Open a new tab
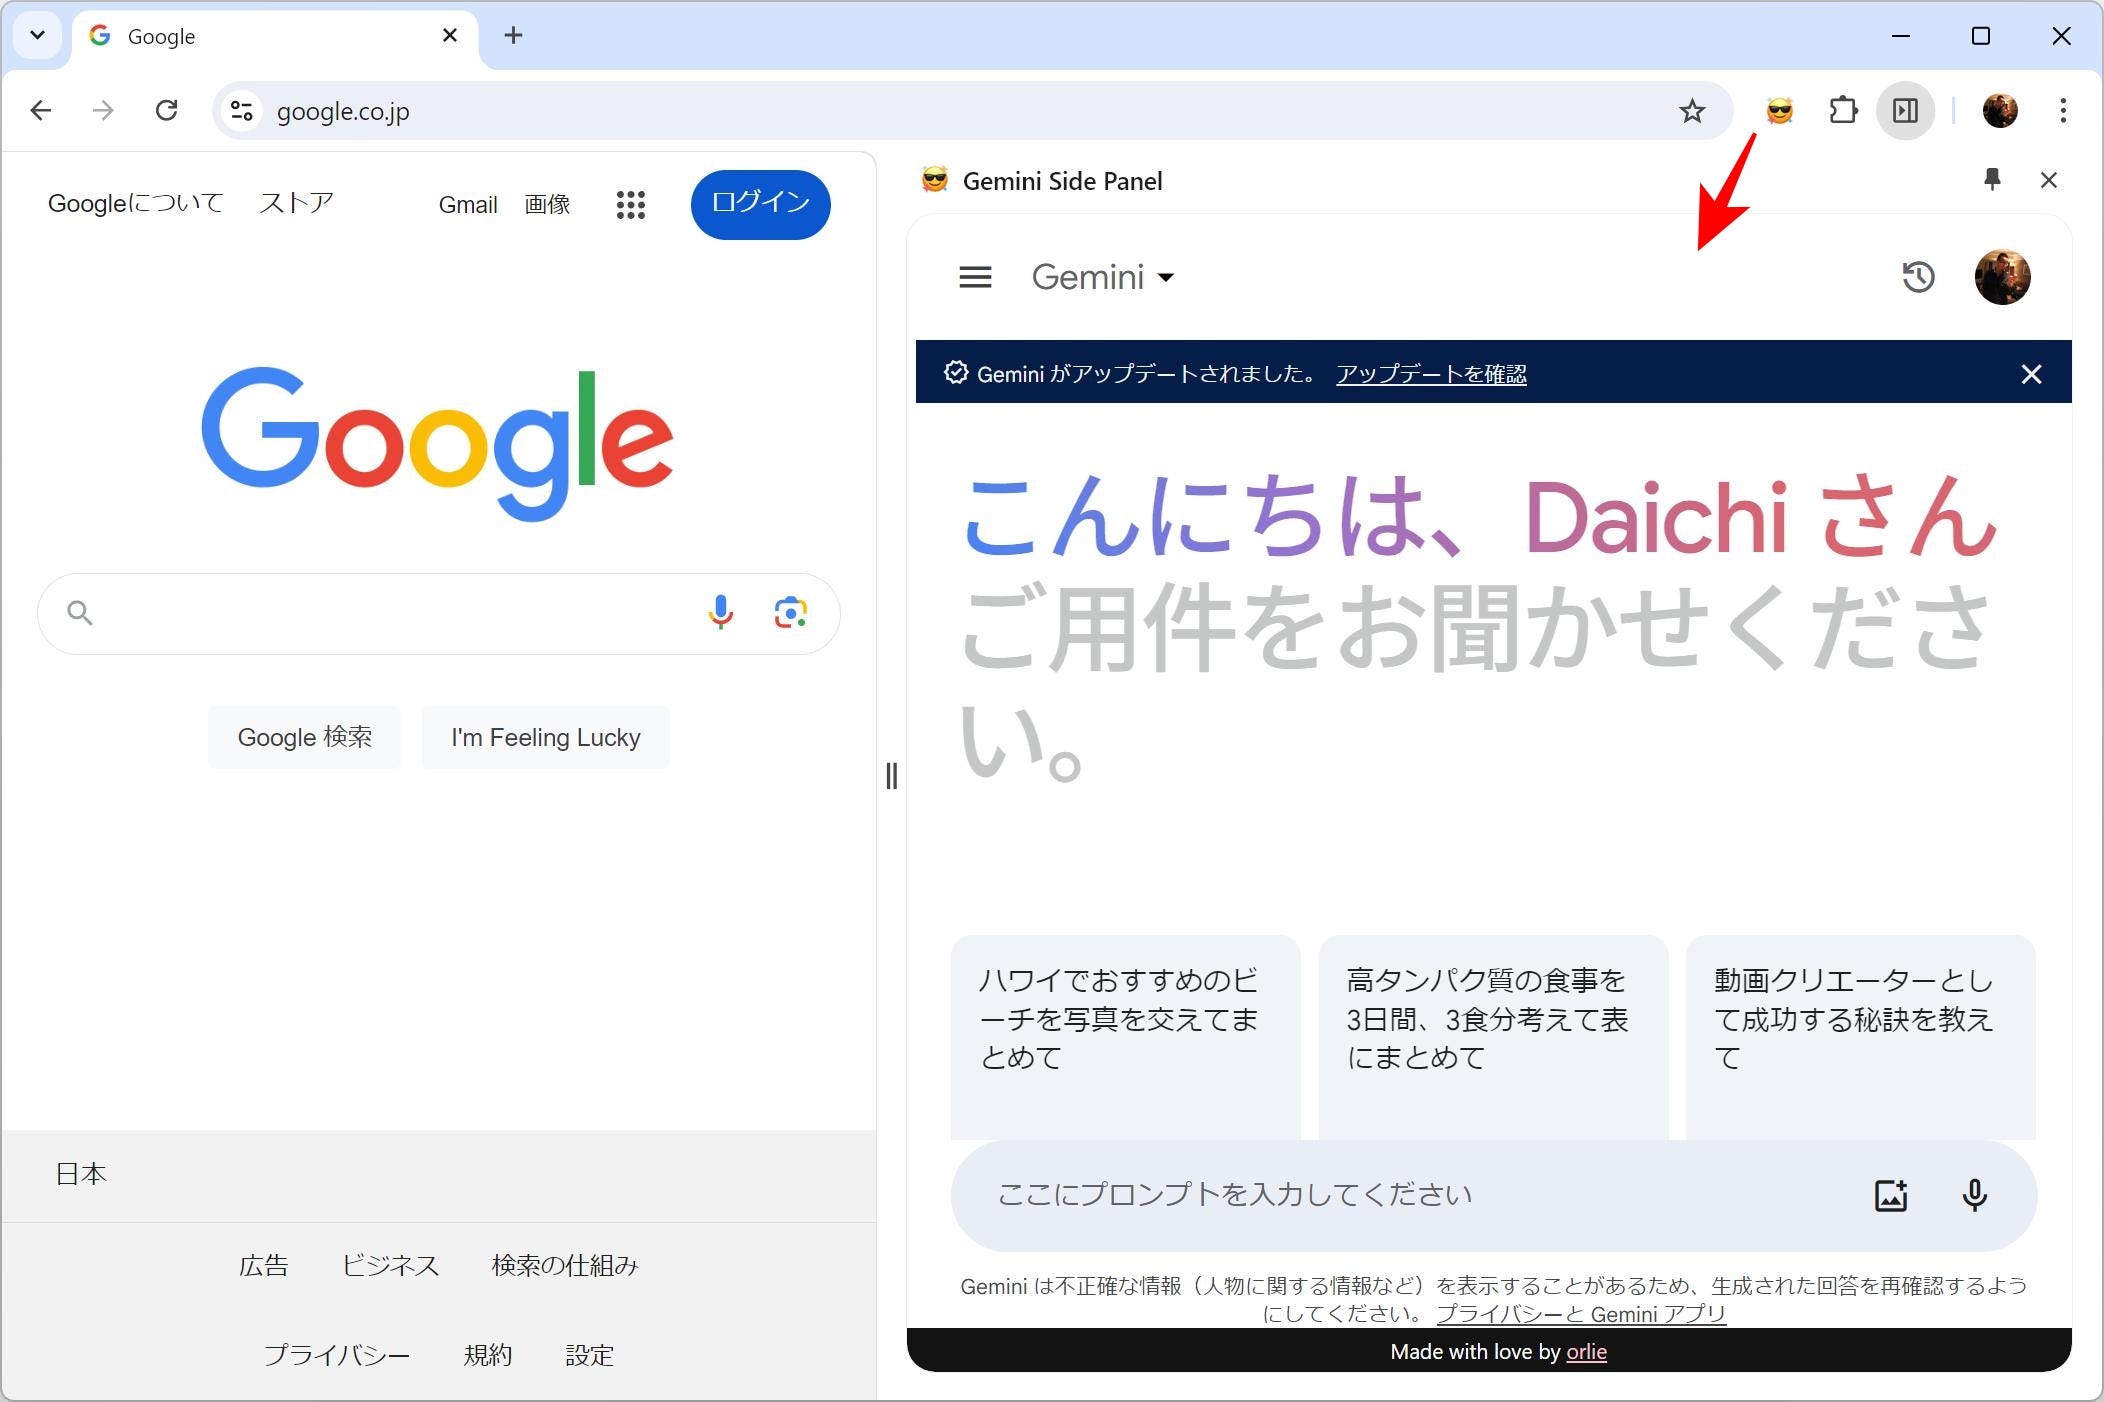The image size is (2104, 1402). [x=513, y=36]
